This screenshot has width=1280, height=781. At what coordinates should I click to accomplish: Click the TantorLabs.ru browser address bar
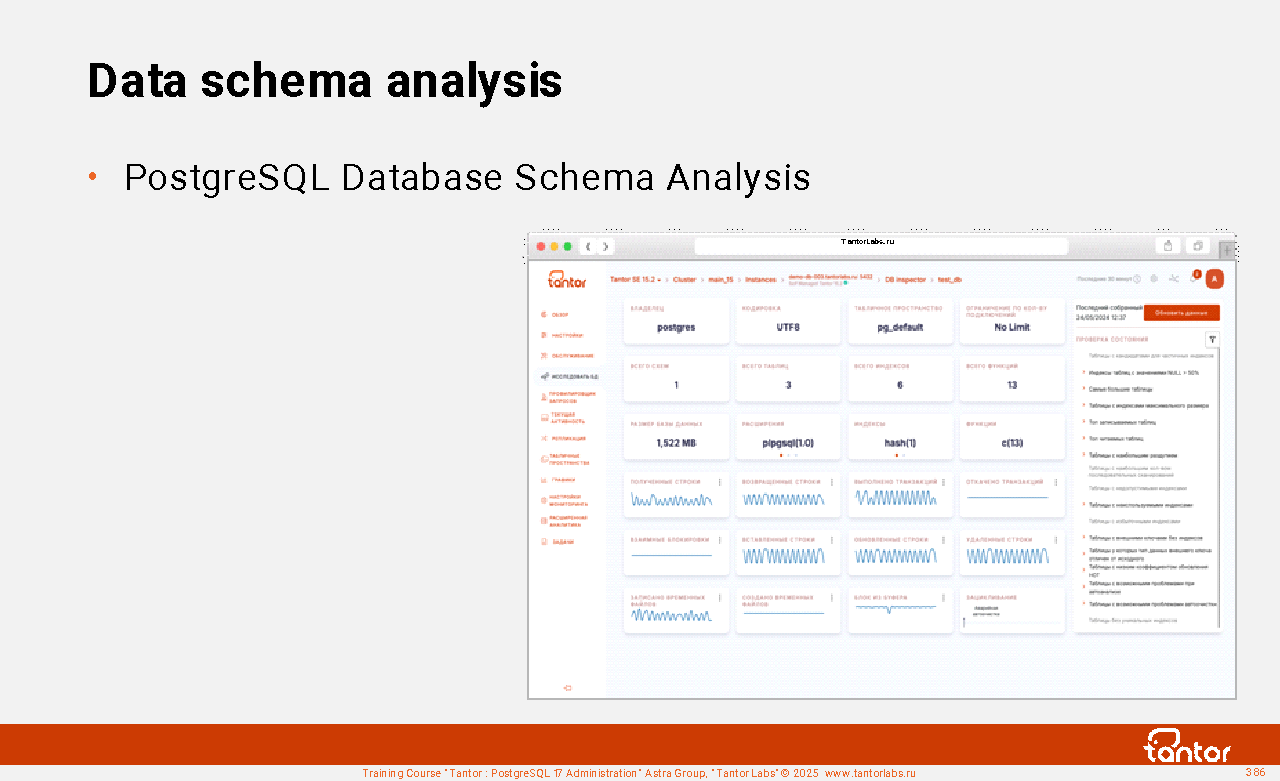click(880, 246)
